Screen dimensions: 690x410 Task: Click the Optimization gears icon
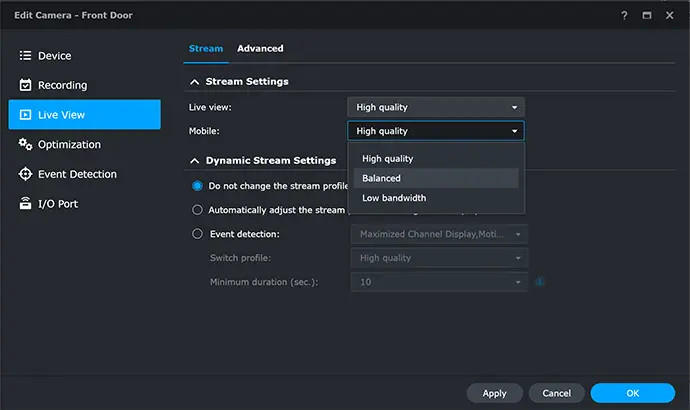point(26,145)
